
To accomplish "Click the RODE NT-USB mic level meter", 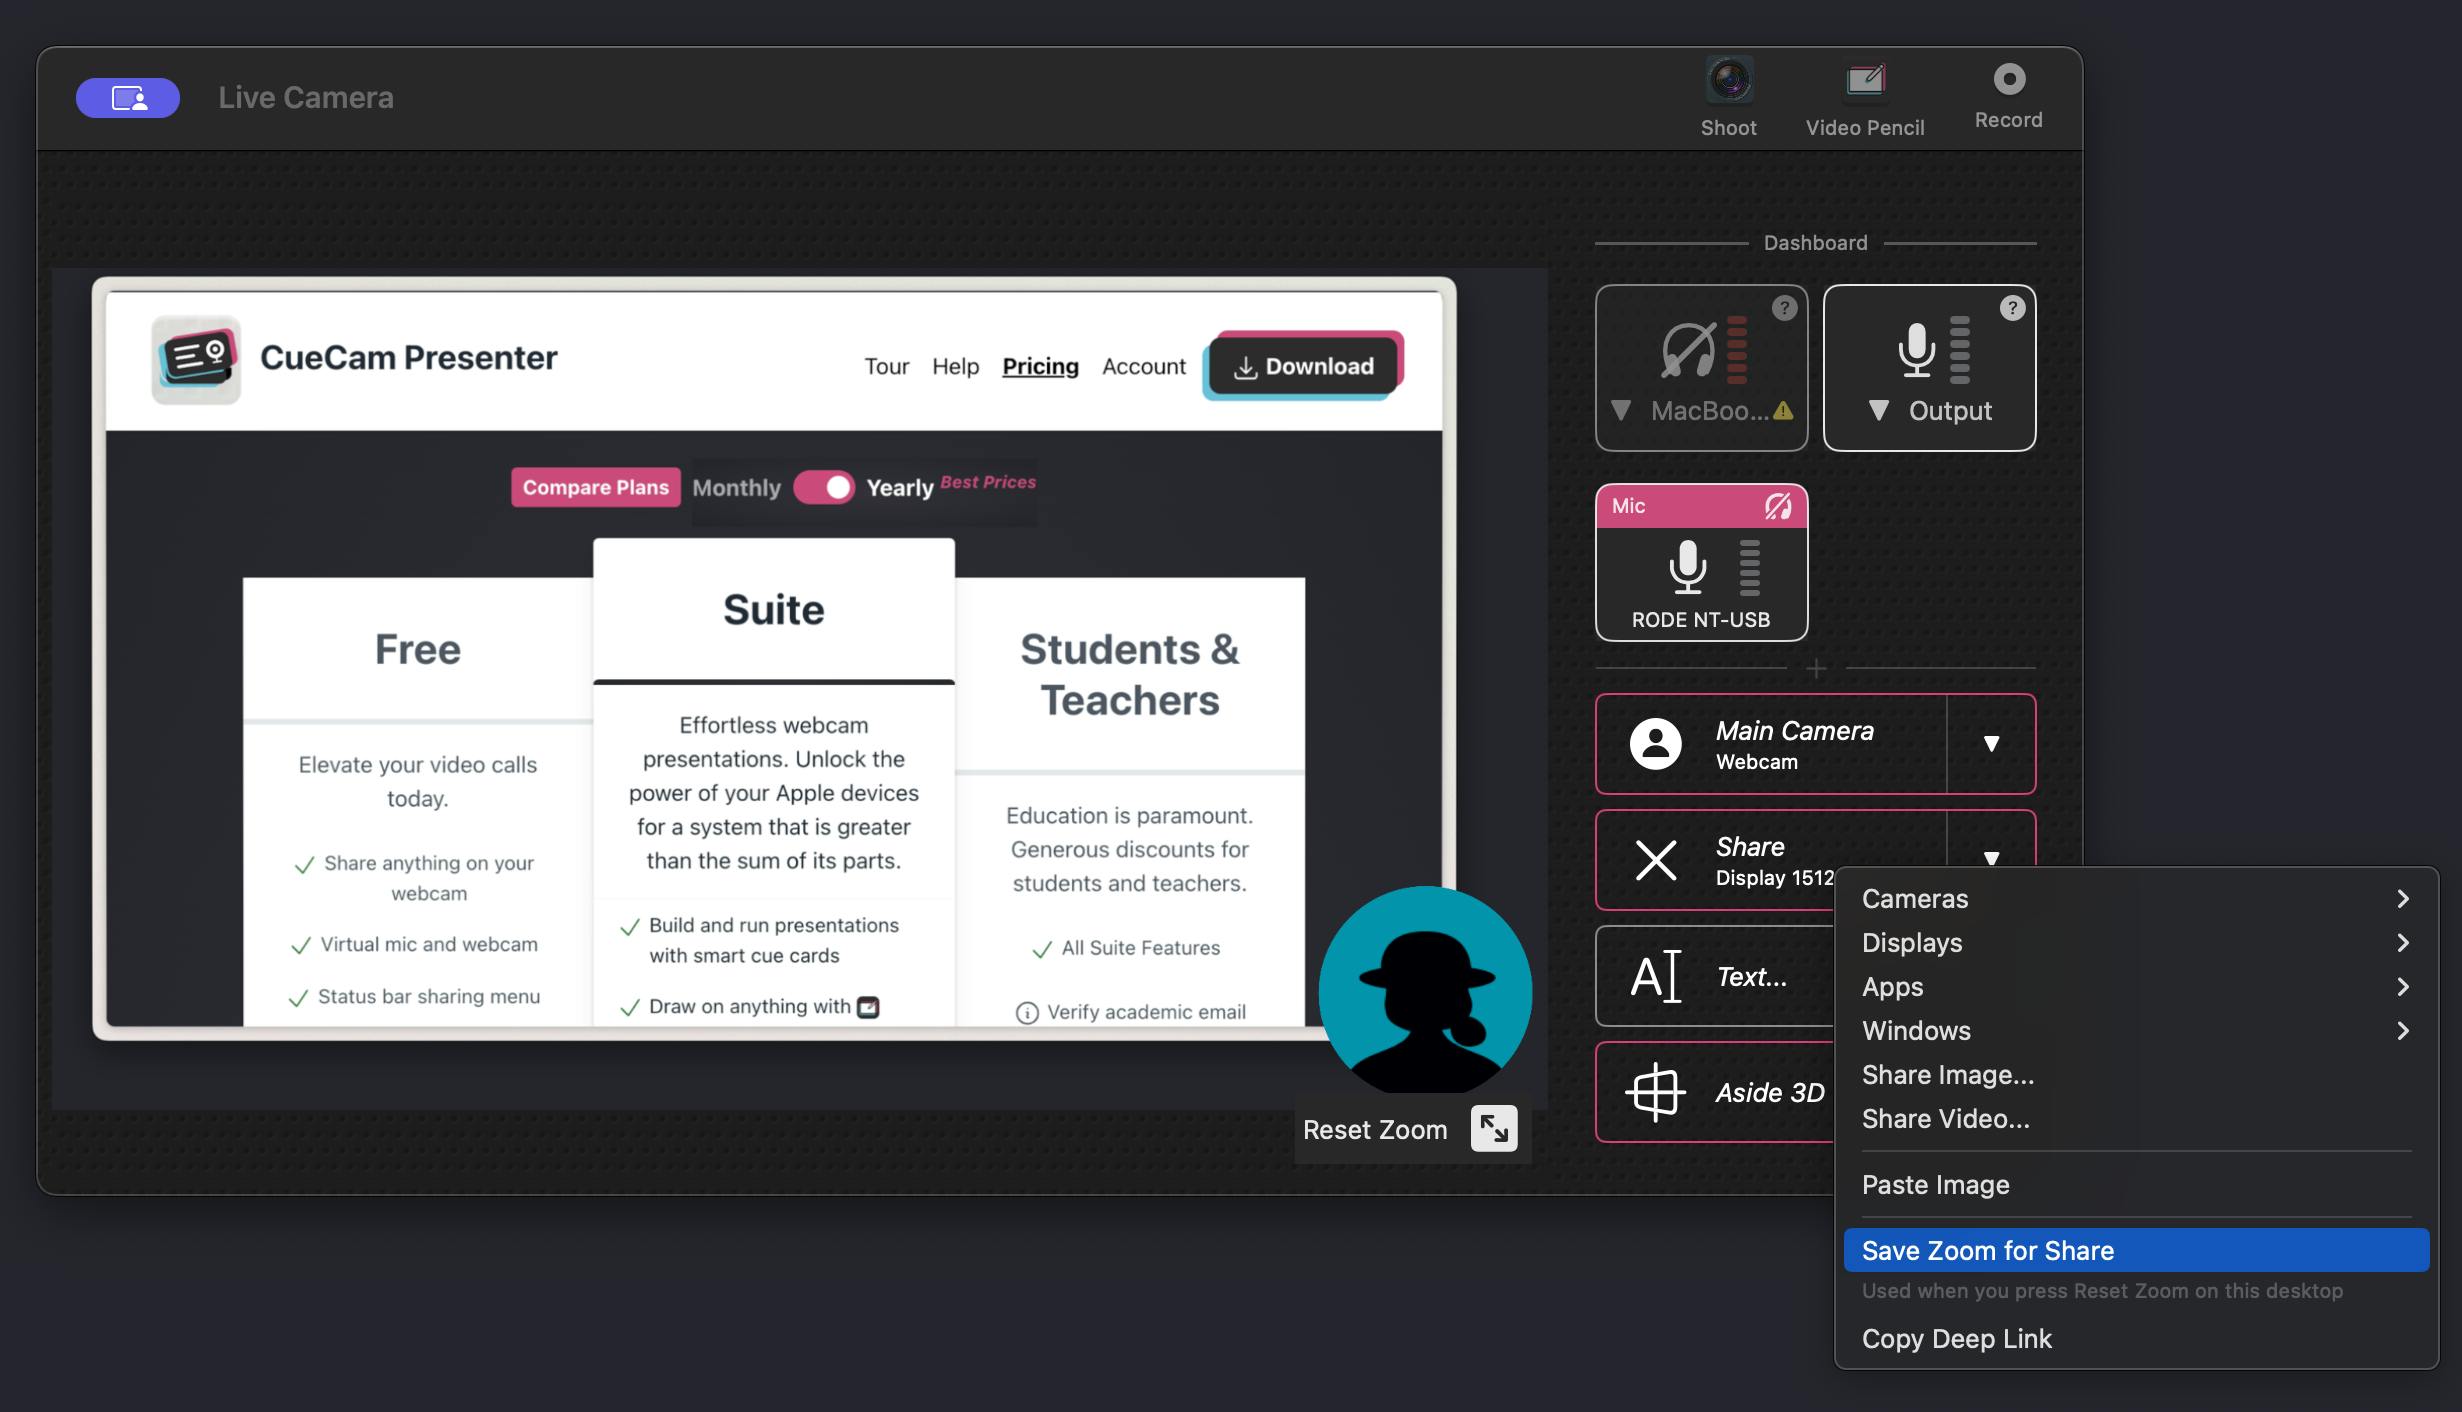I will click(1749, 568).
